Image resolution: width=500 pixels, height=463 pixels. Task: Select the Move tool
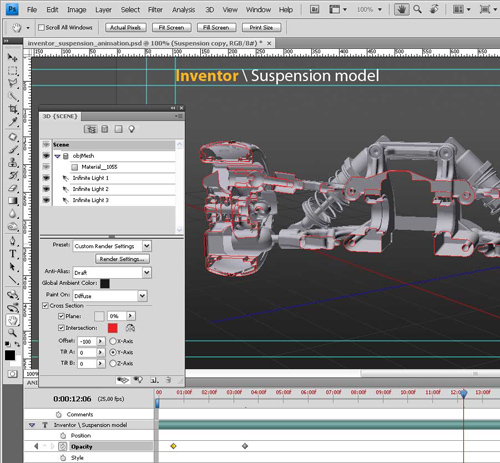(x=13, y=58)
